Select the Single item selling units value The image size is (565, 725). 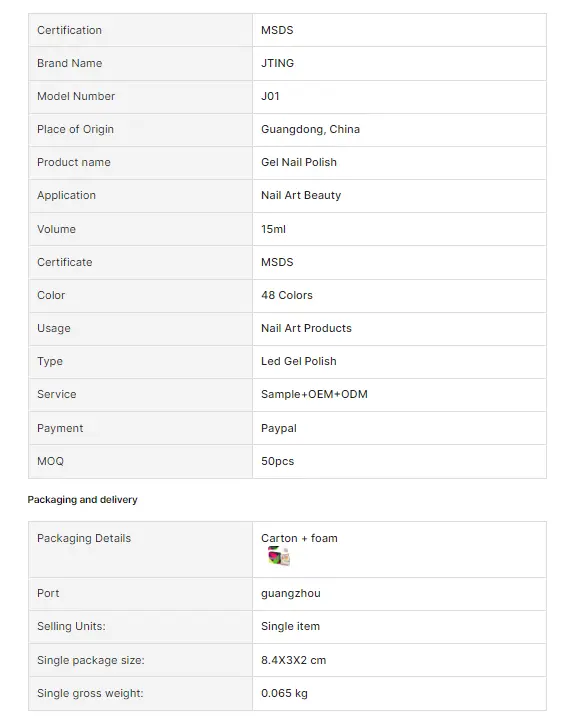pos(290,627)
